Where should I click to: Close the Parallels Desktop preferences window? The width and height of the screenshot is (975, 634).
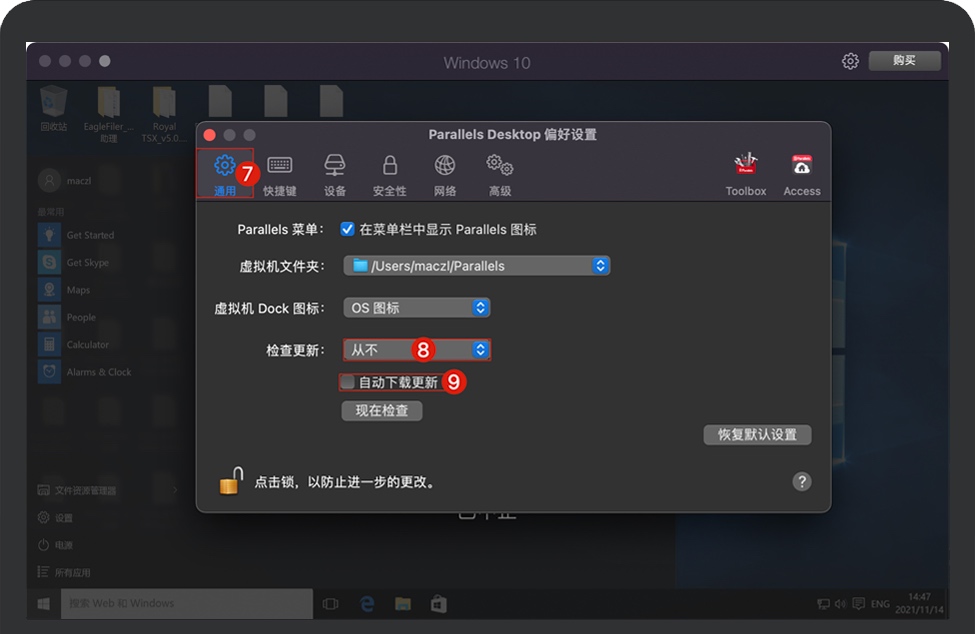210,135
